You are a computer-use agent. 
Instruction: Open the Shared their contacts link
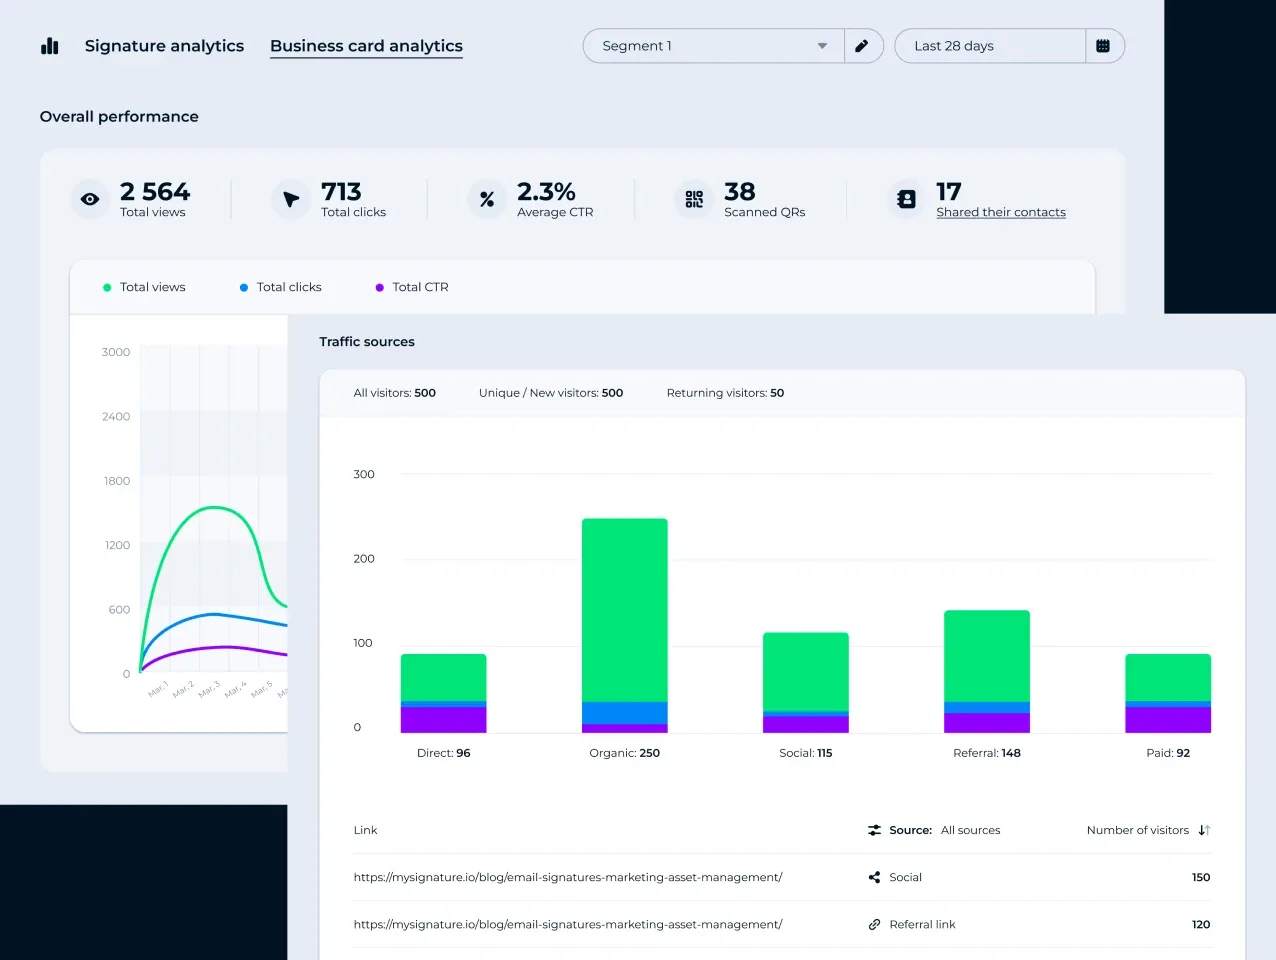[x=1001, y=212]
